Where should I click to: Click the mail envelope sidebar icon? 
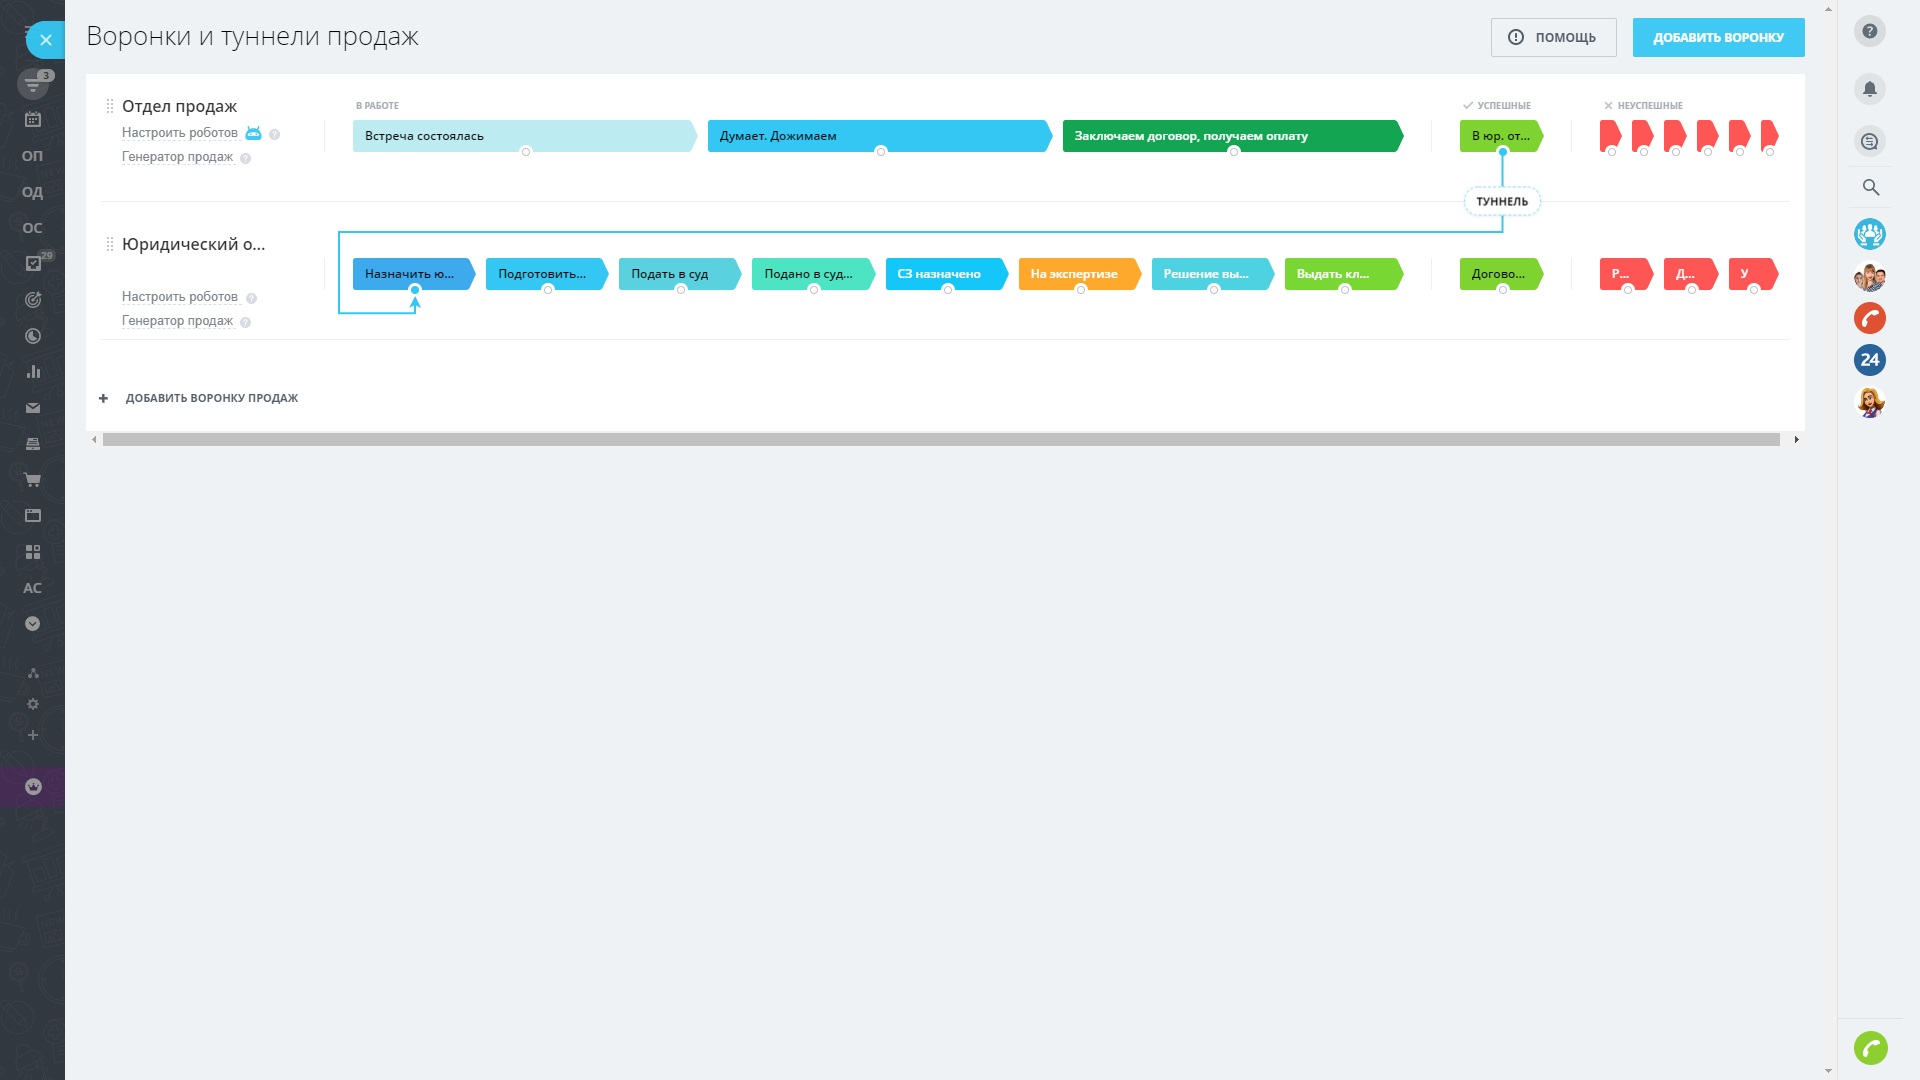(x=32, y=408)
